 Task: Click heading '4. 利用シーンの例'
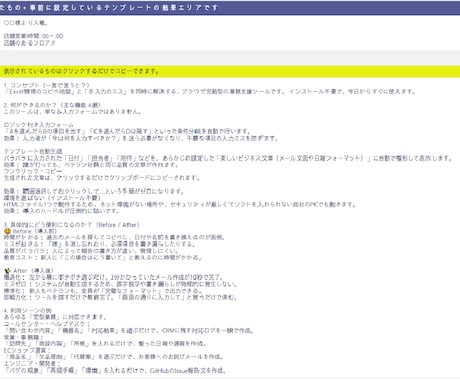coord(28,311)
